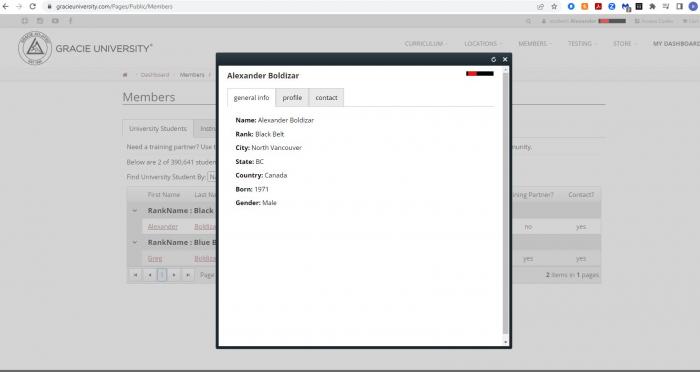Image resolution: width=700 pixels, height=372 pixels.
Task: Open the Chrome profile avatar
Action: [x=693, y=7]
